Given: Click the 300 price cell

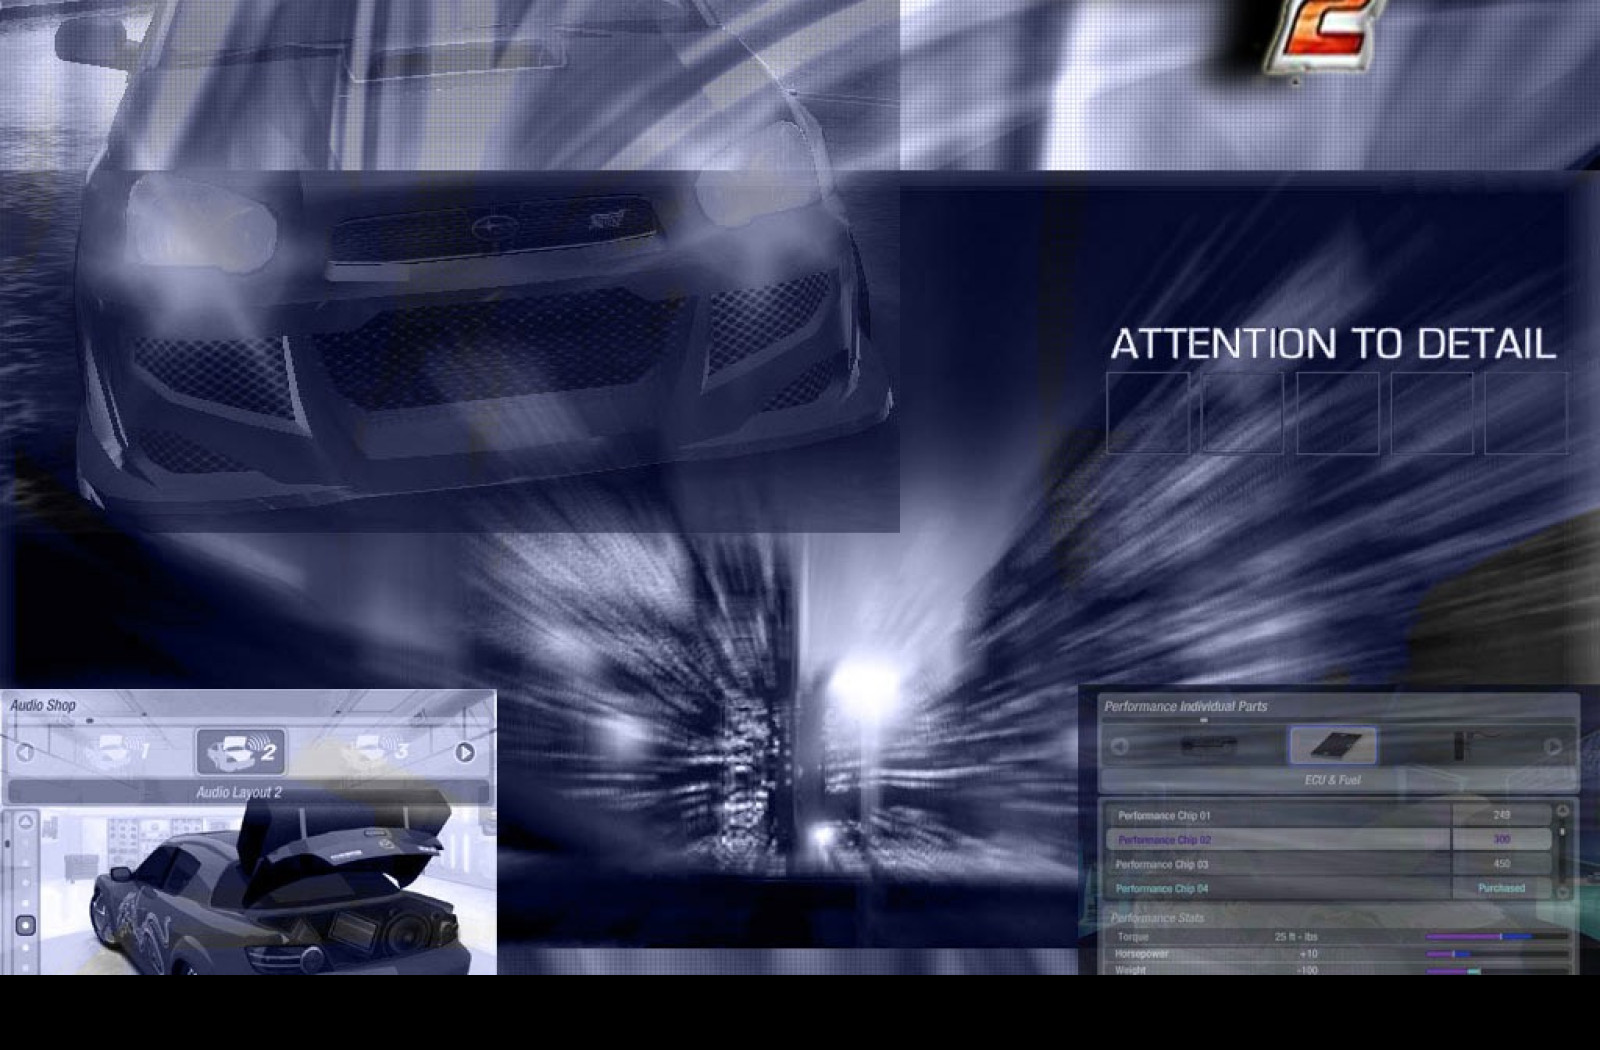Looking at the screenshot, I should pyautogui.click(x=1501, y=839).
